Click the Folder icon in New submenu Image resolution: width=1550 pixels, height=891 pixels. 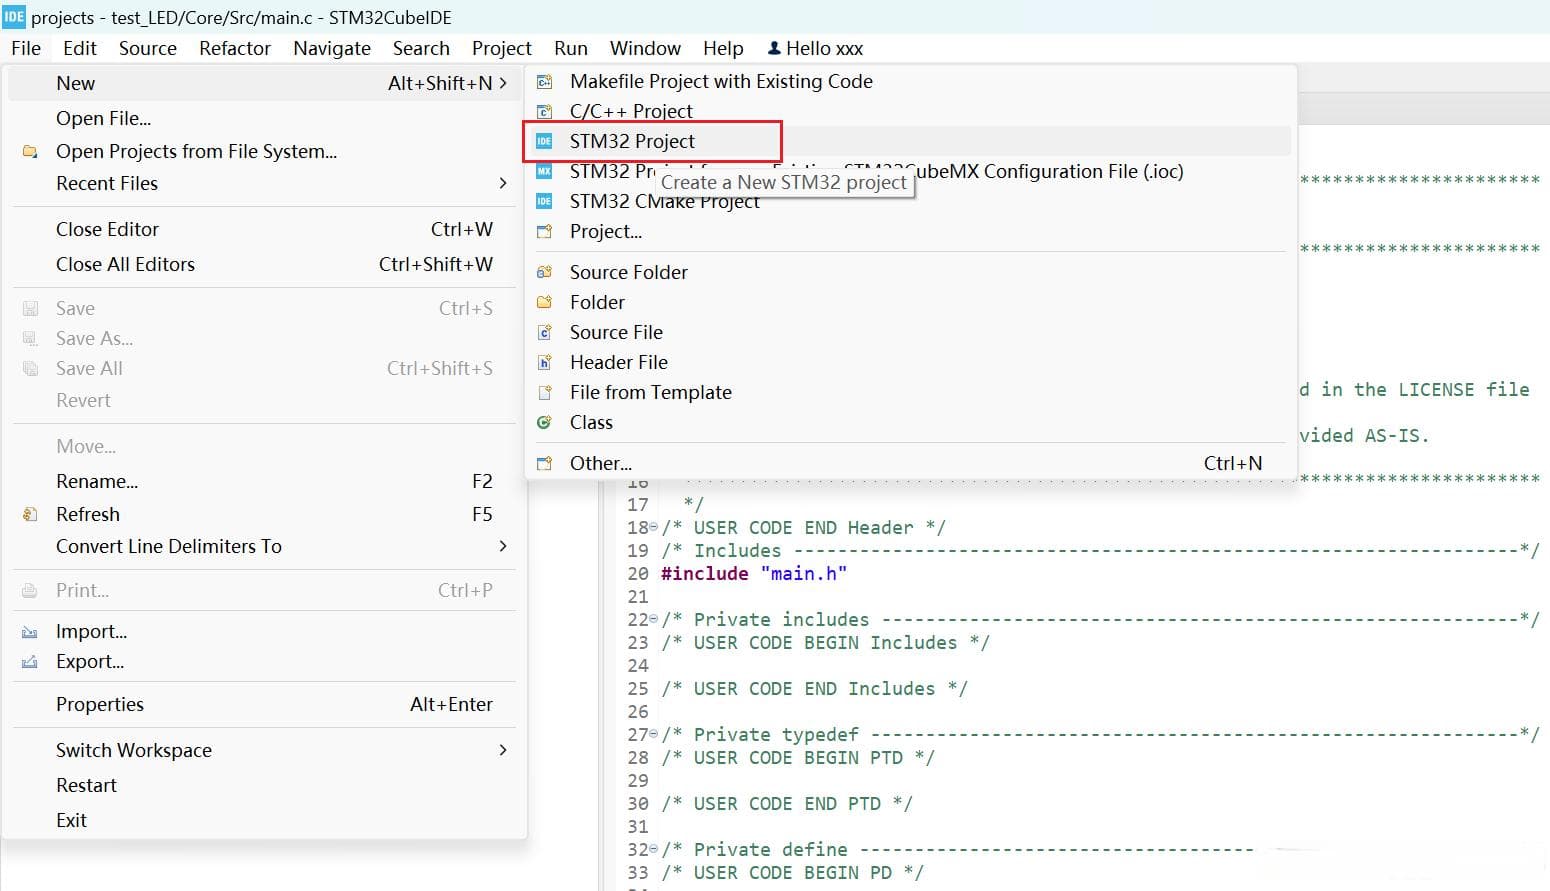(544, 302)
